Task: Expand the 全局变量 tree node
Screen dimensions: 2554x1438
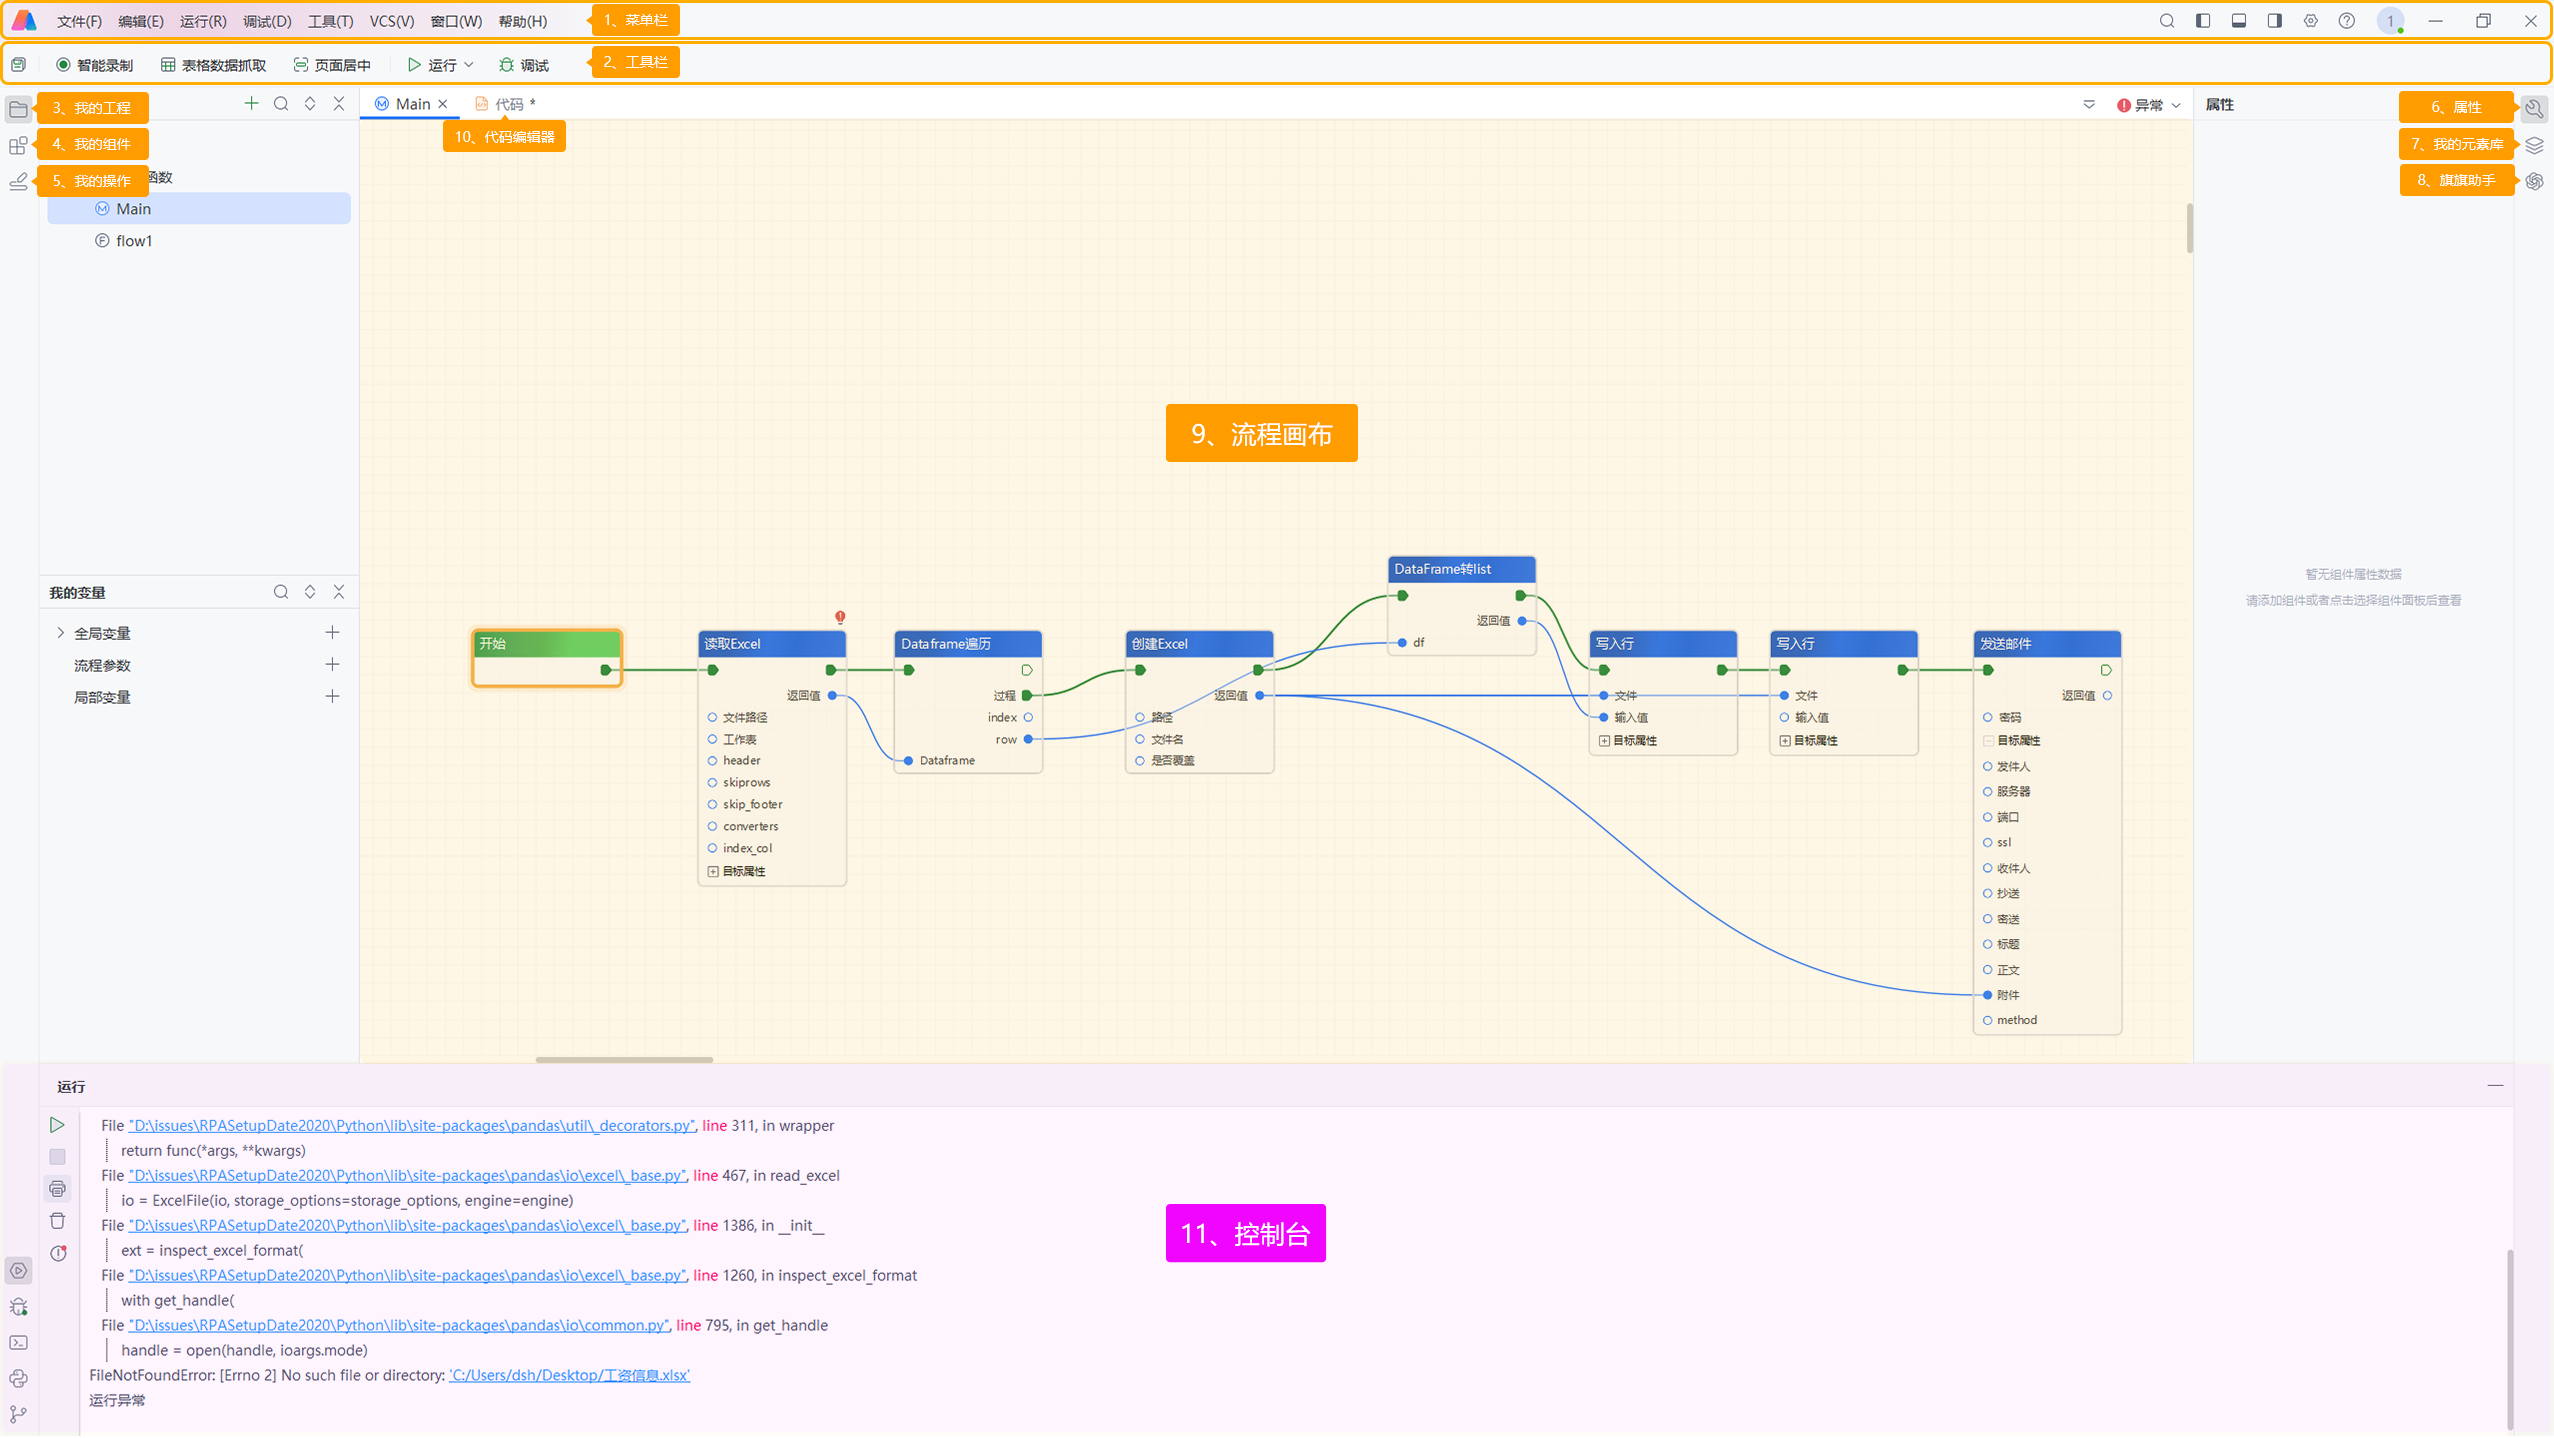Action: [60, 633]
